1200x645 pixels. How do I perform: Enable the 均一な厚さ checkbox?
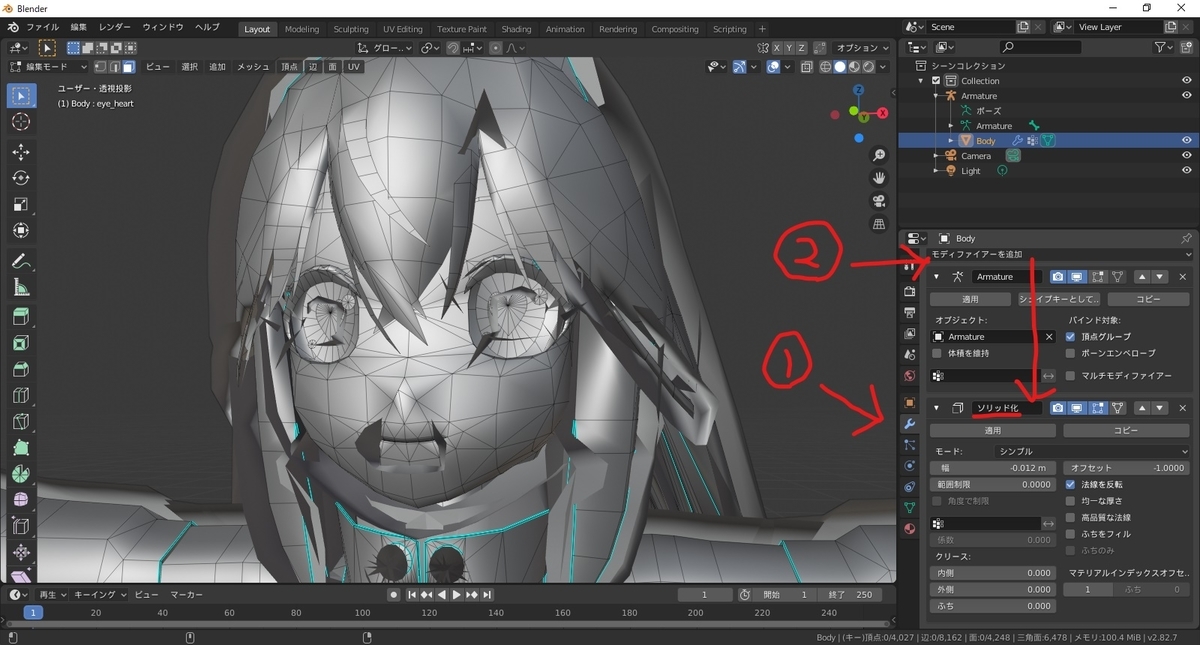click(1071, 500)
